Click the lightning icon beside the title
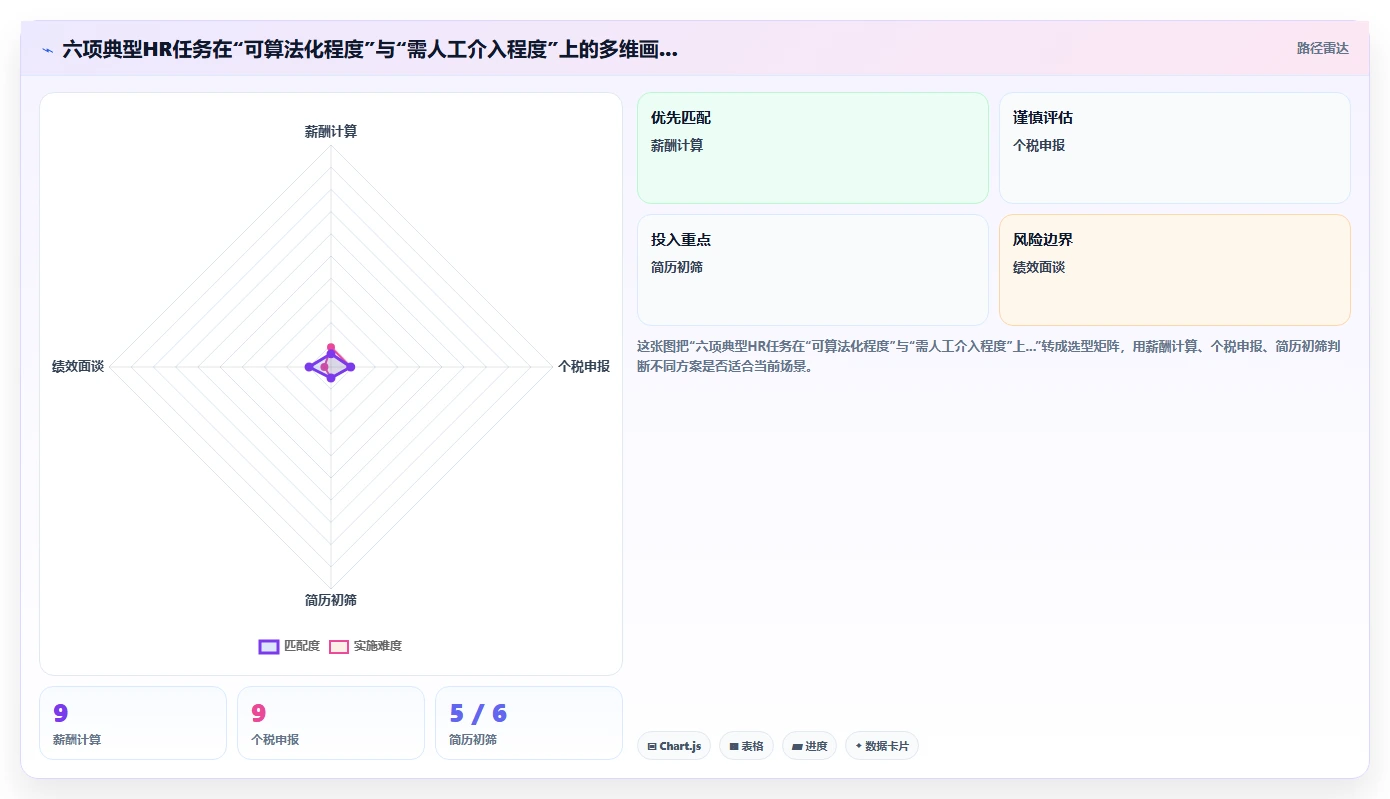The width and height of the screenshot is (1390, 799). [x=47, y=50]
